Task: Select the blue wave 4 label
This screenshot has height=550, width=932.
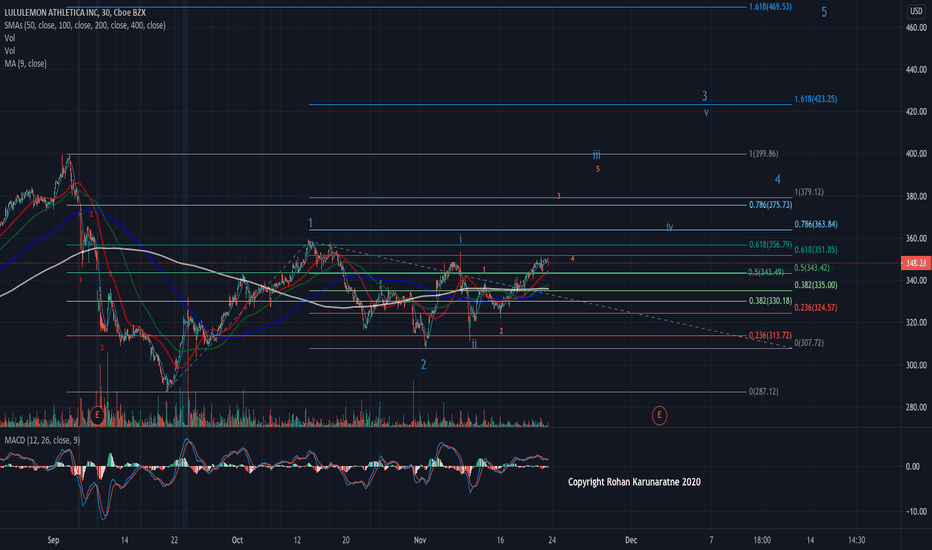Action: [x=777, y=180]
